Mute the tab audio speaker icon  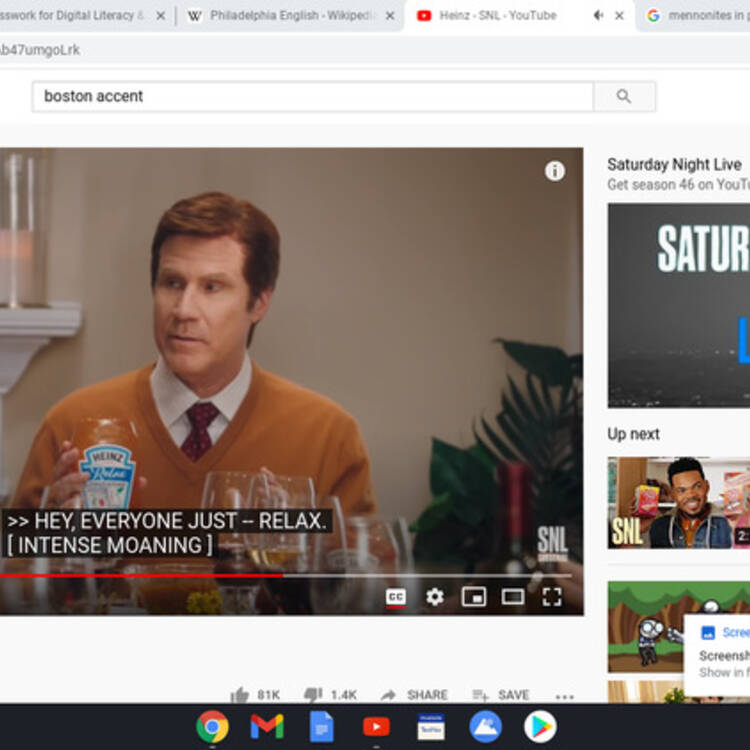pyautogui.click(x=598, y=16)
